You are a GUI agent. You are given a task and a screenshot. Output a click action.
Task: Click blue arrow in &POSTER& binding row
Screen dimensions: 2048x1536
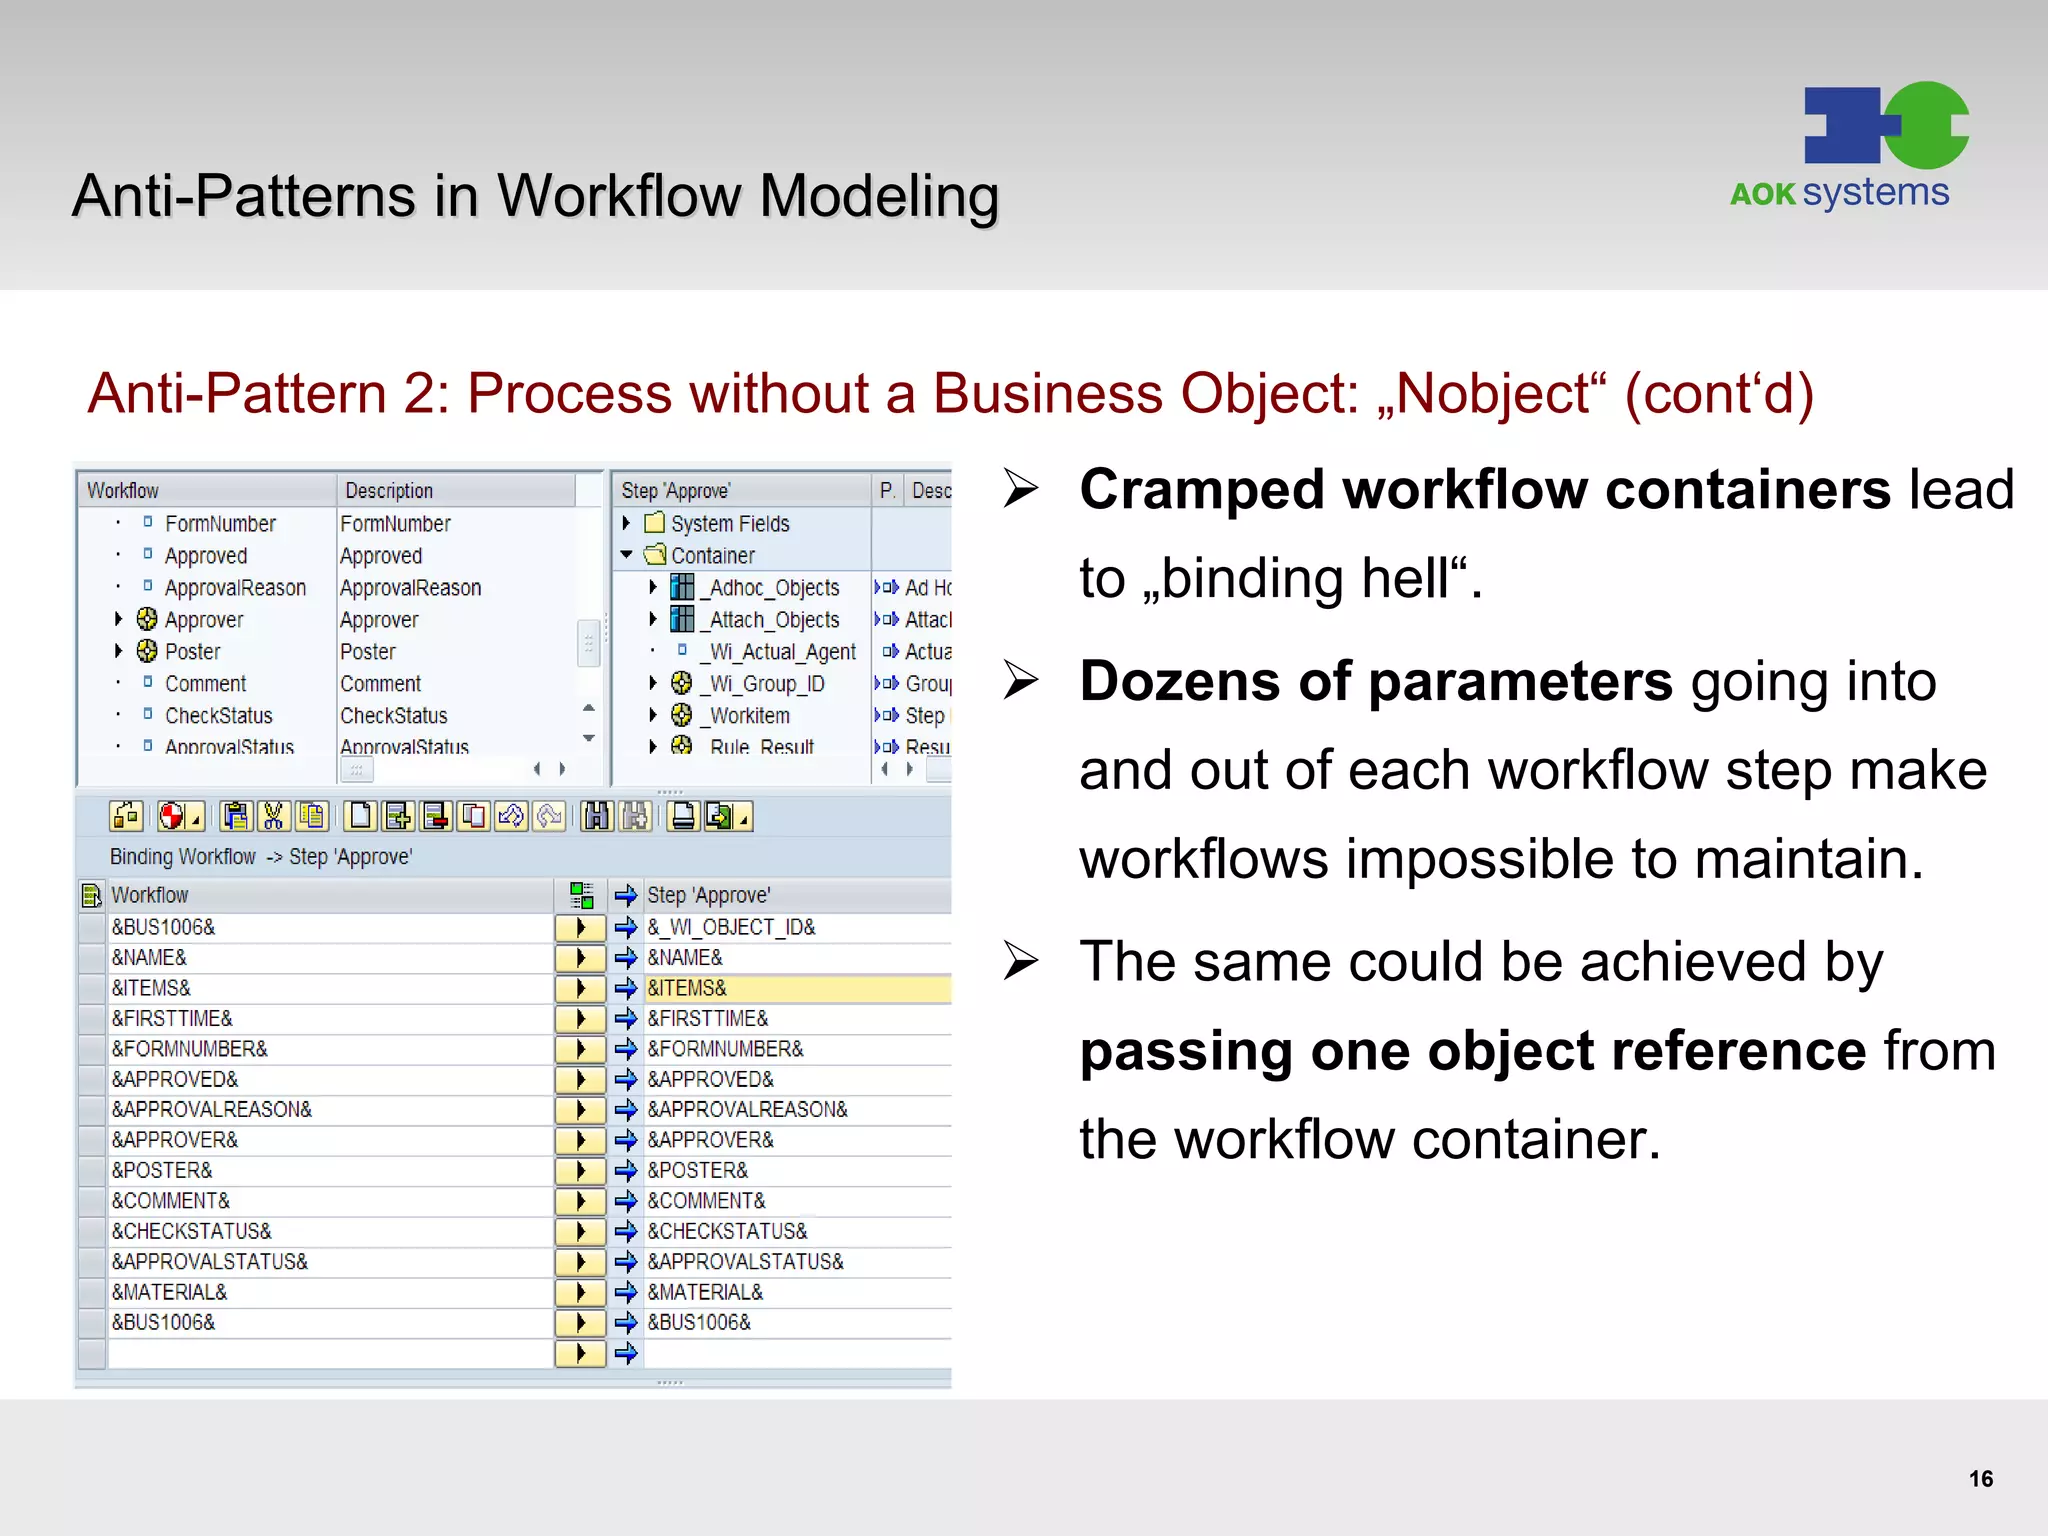coord(626,1171)
